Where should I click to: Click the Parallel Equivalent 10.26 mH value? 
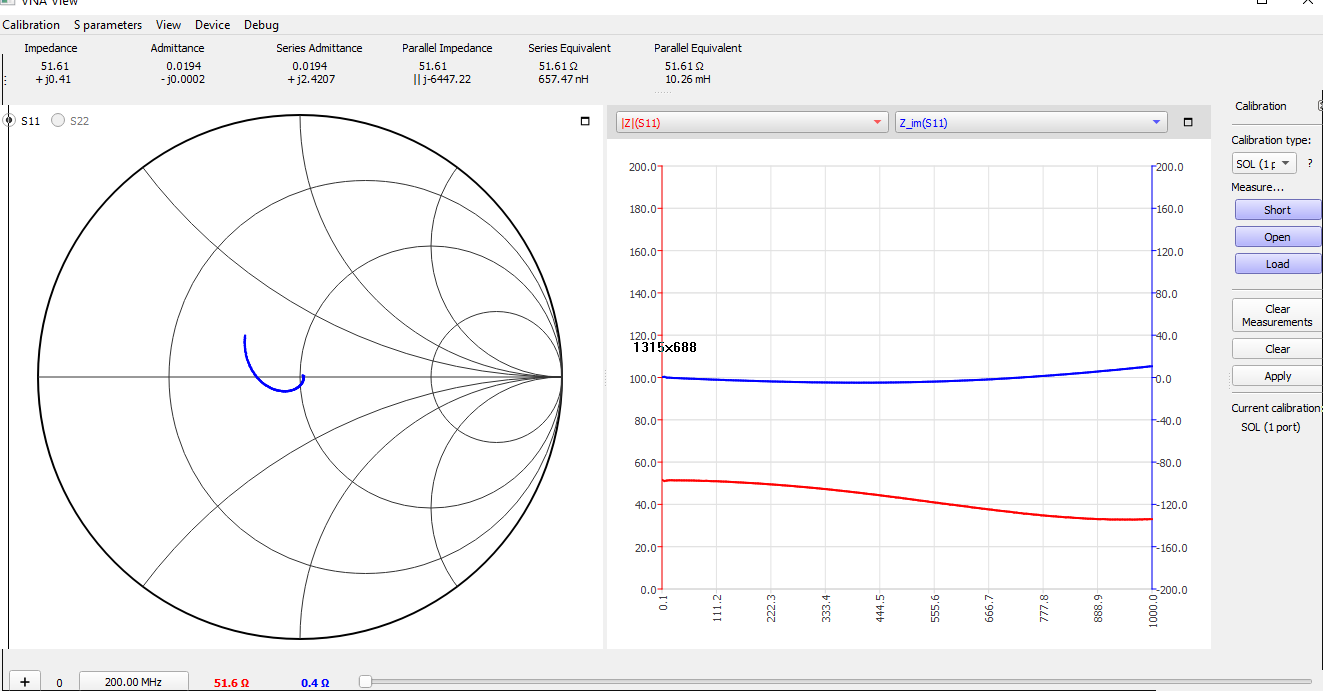pos(687,79)
